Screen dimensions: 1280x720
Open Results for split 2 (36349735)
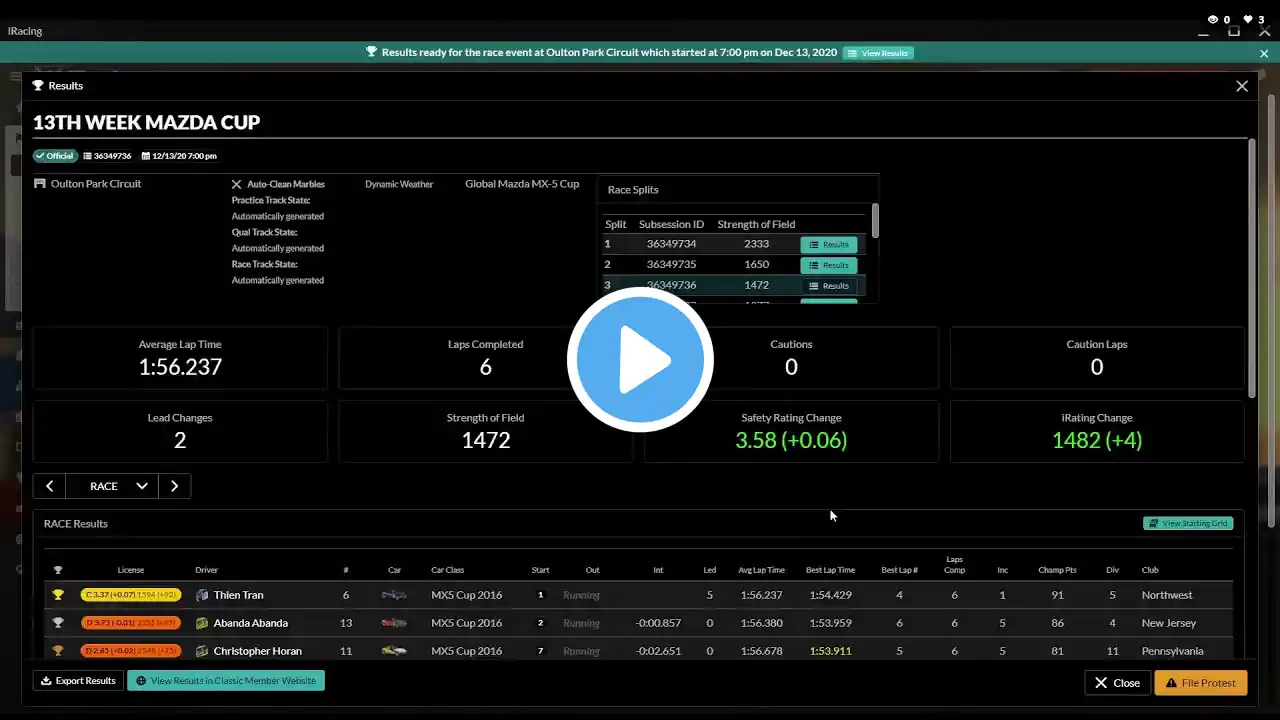pos(829,265)
